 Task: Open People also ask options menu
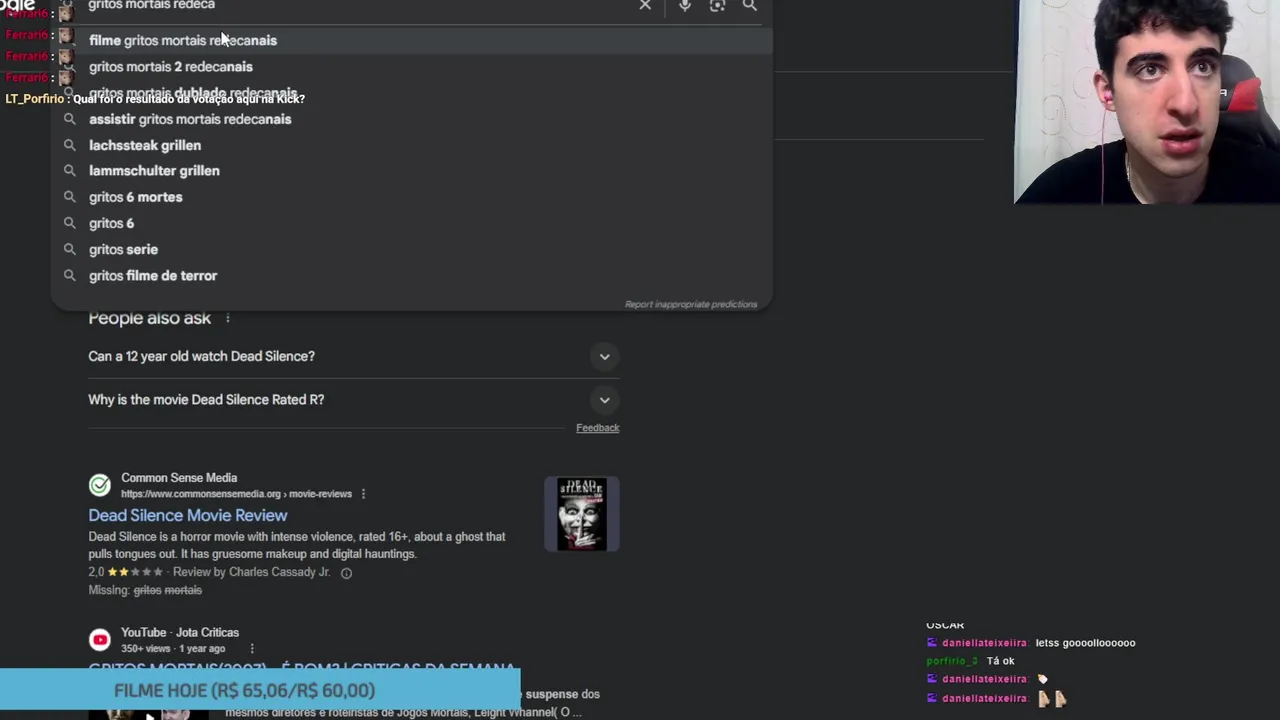click(x=228, y=318)
